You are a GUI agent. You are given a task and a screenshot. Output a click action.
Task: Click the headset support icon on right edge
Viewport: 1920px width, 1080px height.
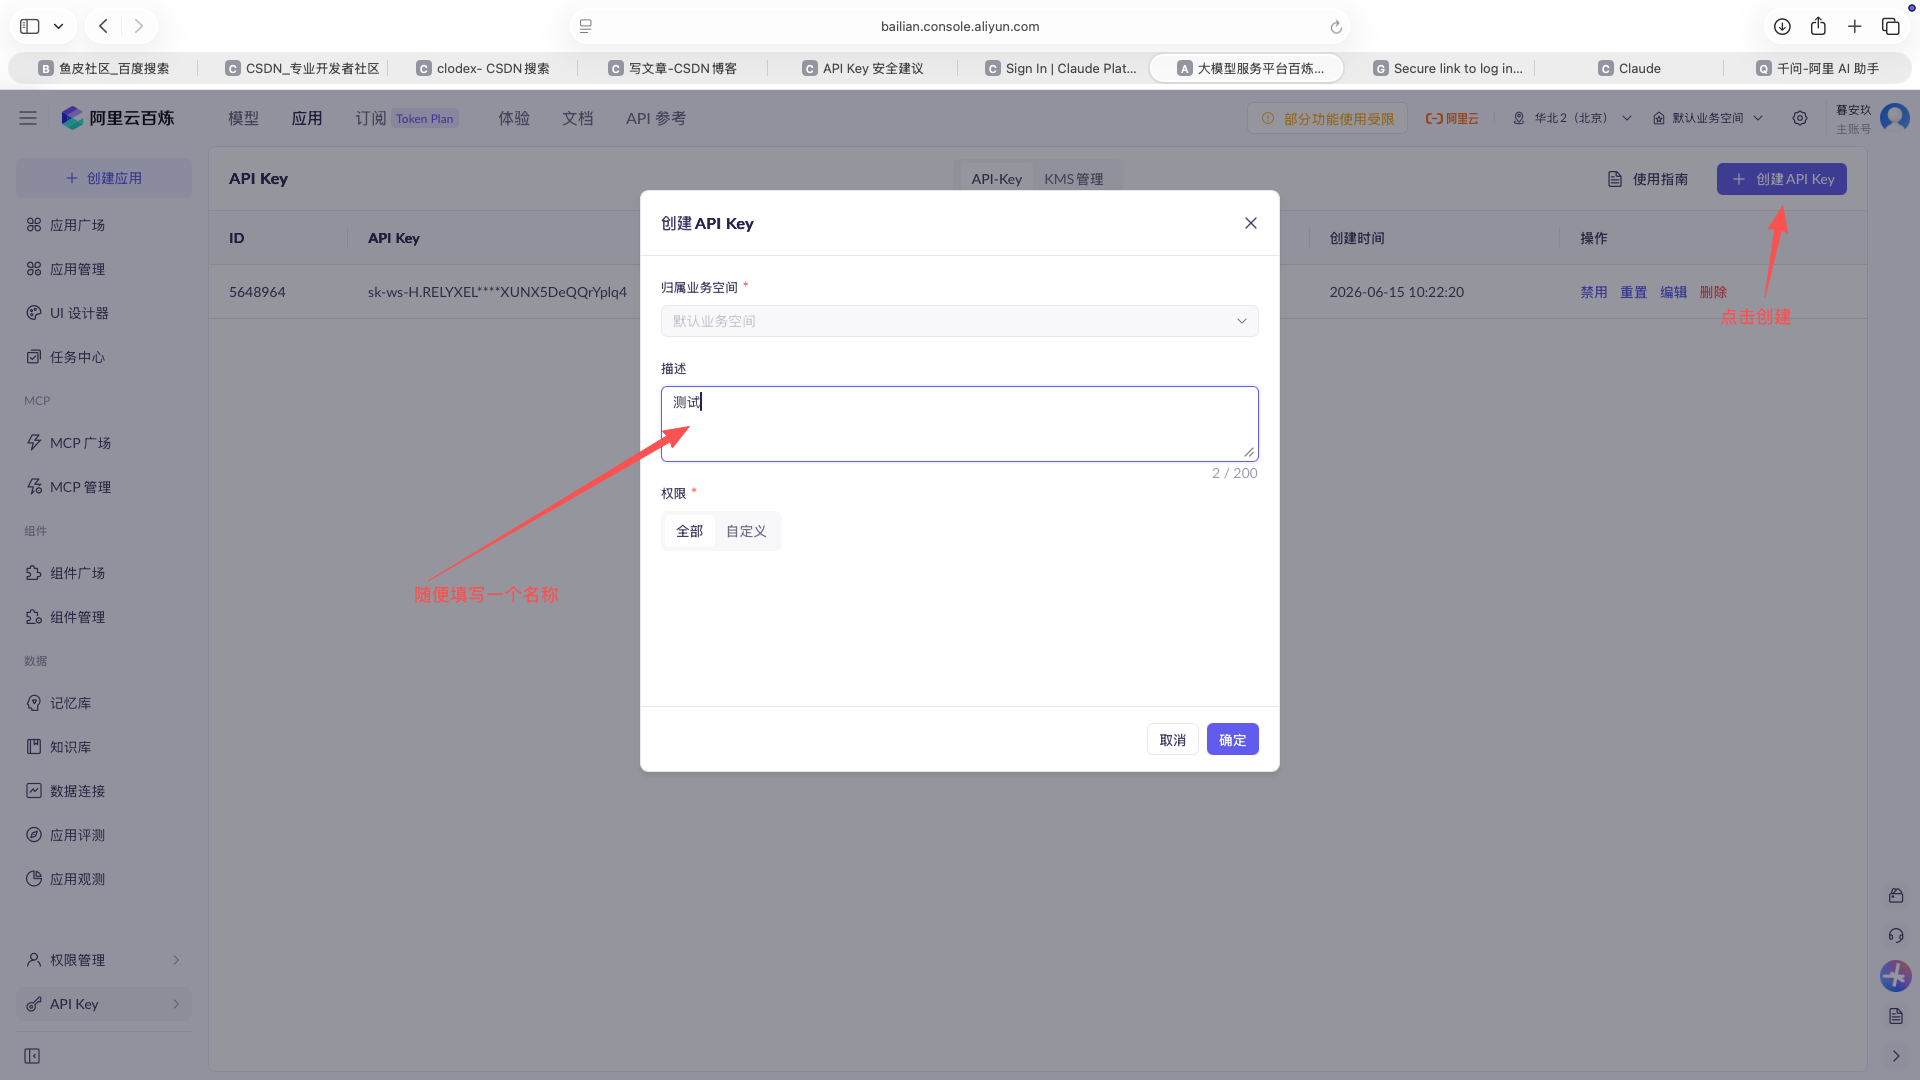point(1896,936)
